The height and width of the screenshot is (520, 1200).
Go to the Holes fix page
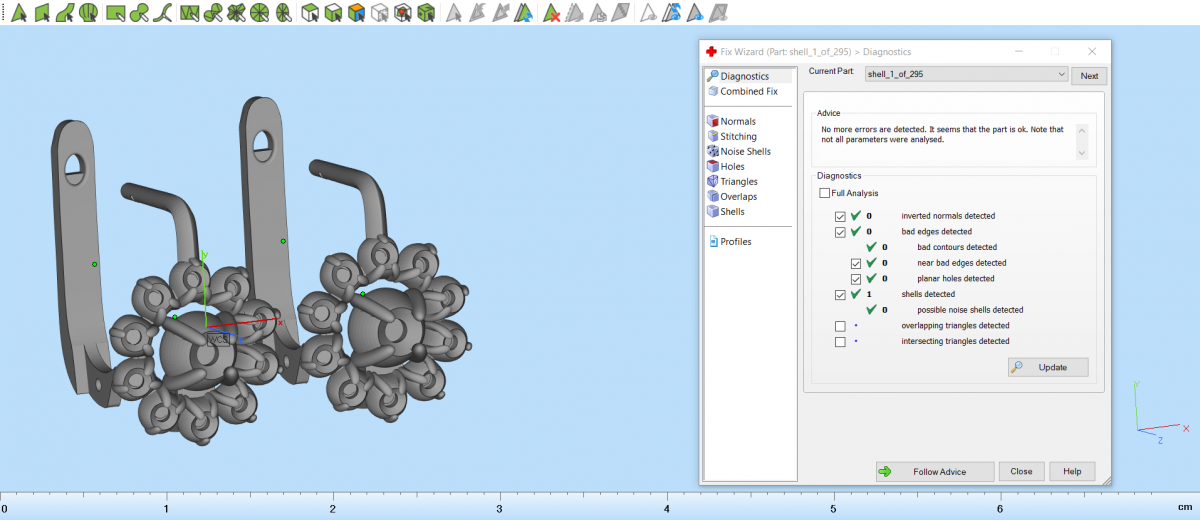(732, 167)
